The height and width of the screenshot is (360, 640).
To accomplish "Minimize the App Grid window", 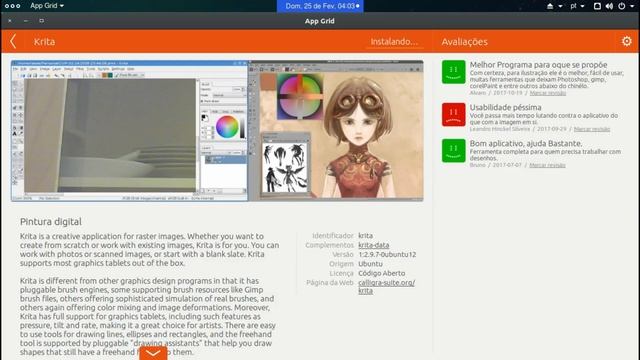I will click(26, 21).
